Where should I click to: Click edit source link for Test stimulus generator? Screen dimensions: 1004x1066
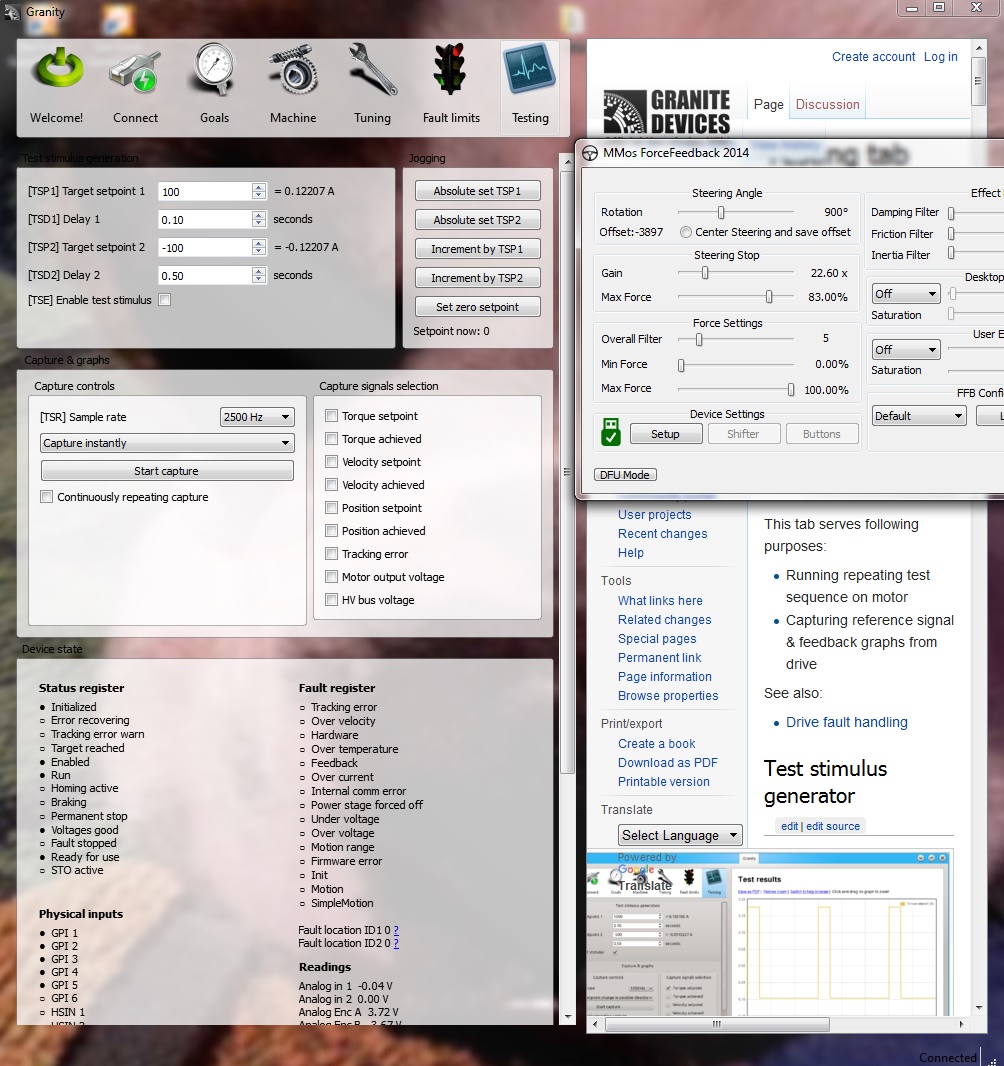[833, 826]
